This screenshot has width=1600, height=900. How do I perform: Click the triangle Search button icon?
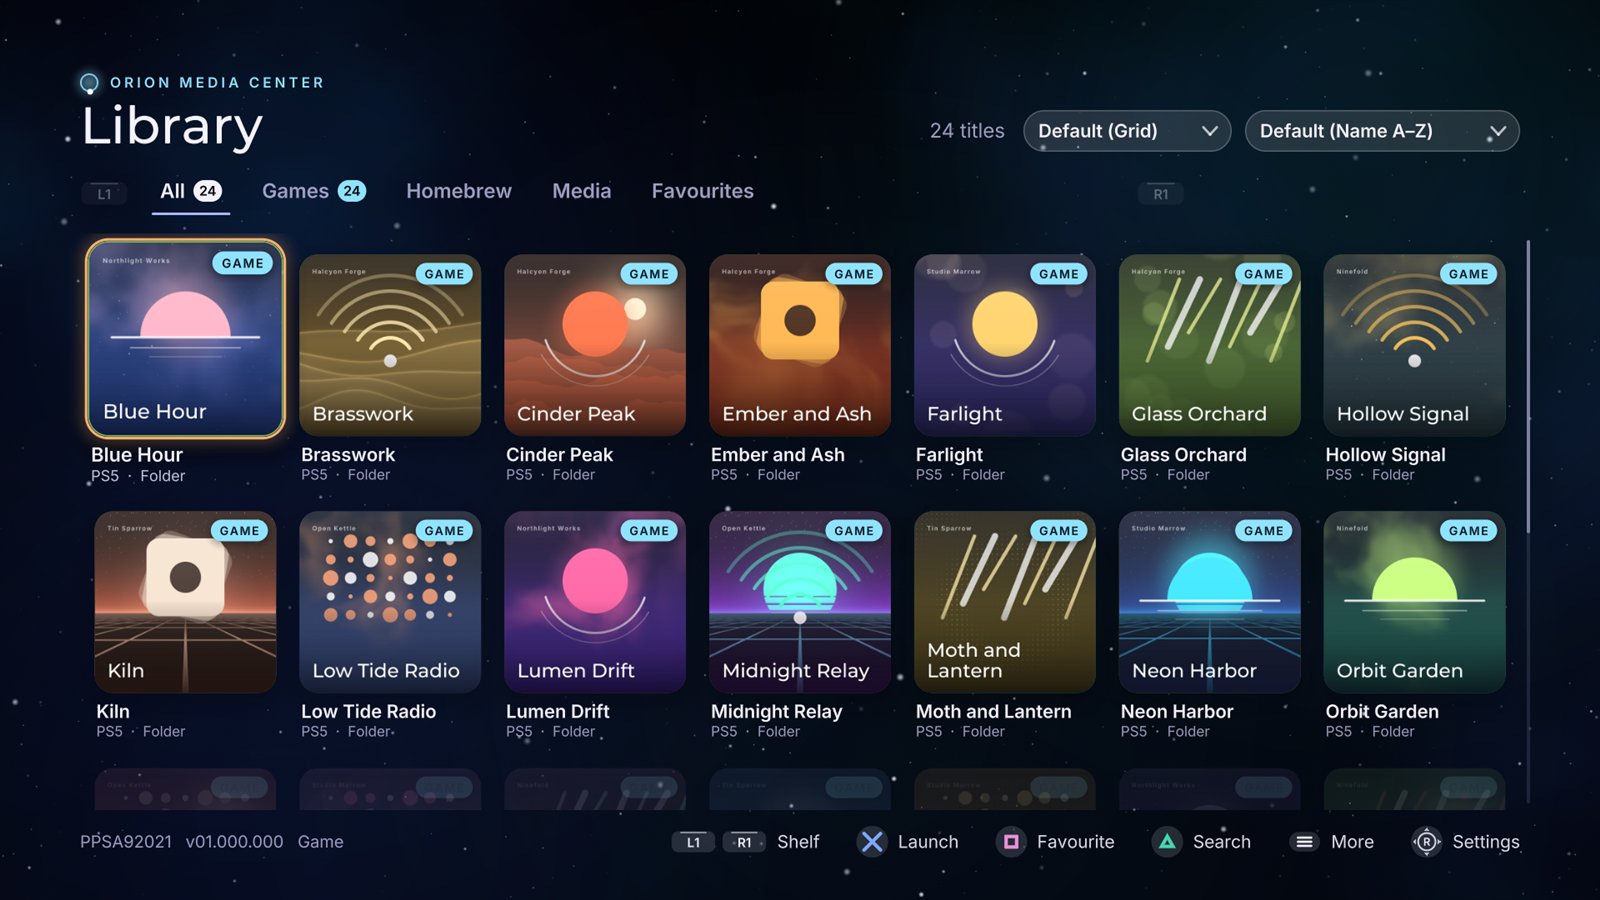1167,842
